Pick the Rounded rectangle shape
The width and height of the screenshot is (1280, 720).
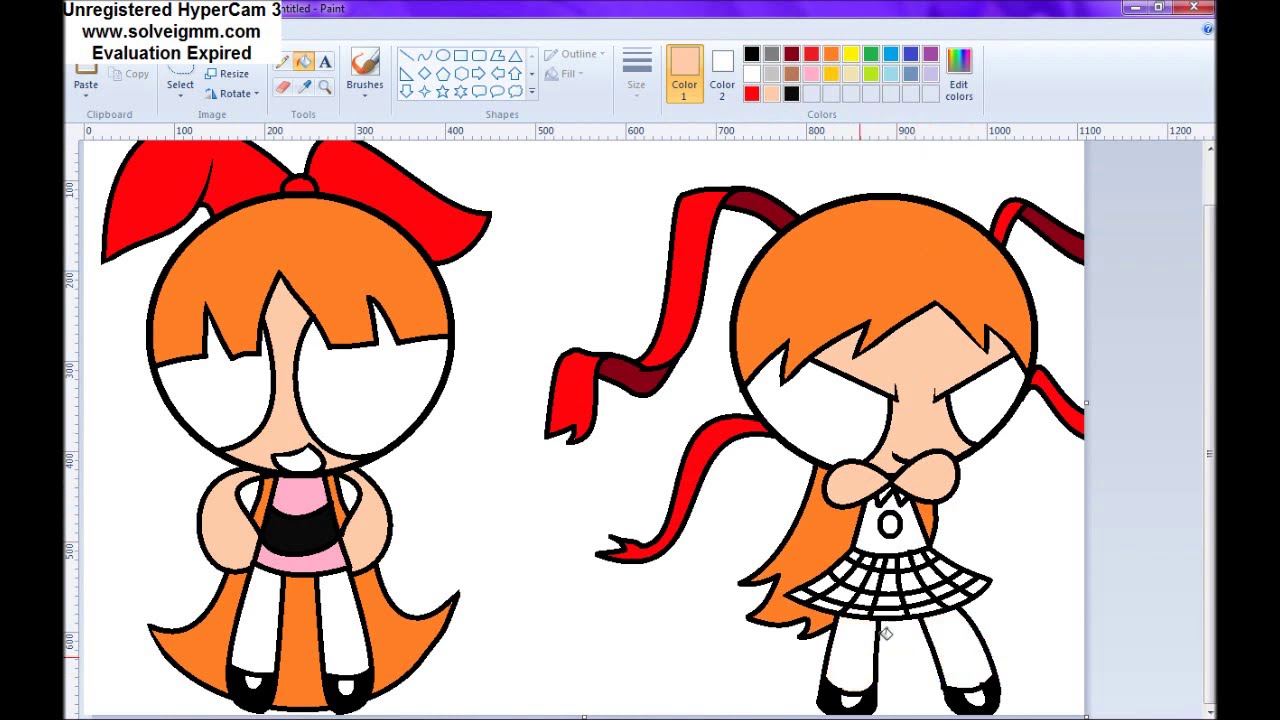479,56
